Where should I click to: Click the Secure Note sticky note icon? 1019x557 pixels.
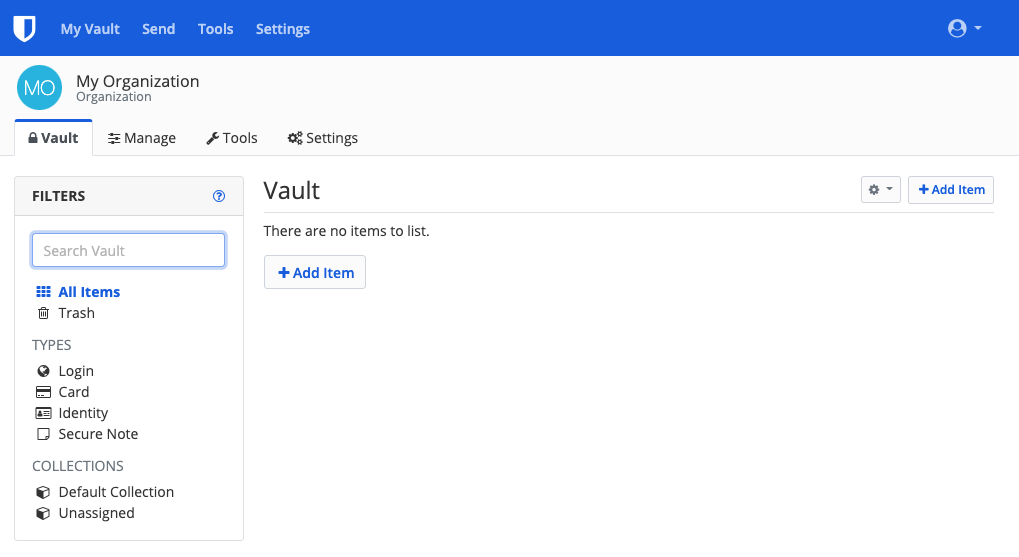[x=43, y=434]
